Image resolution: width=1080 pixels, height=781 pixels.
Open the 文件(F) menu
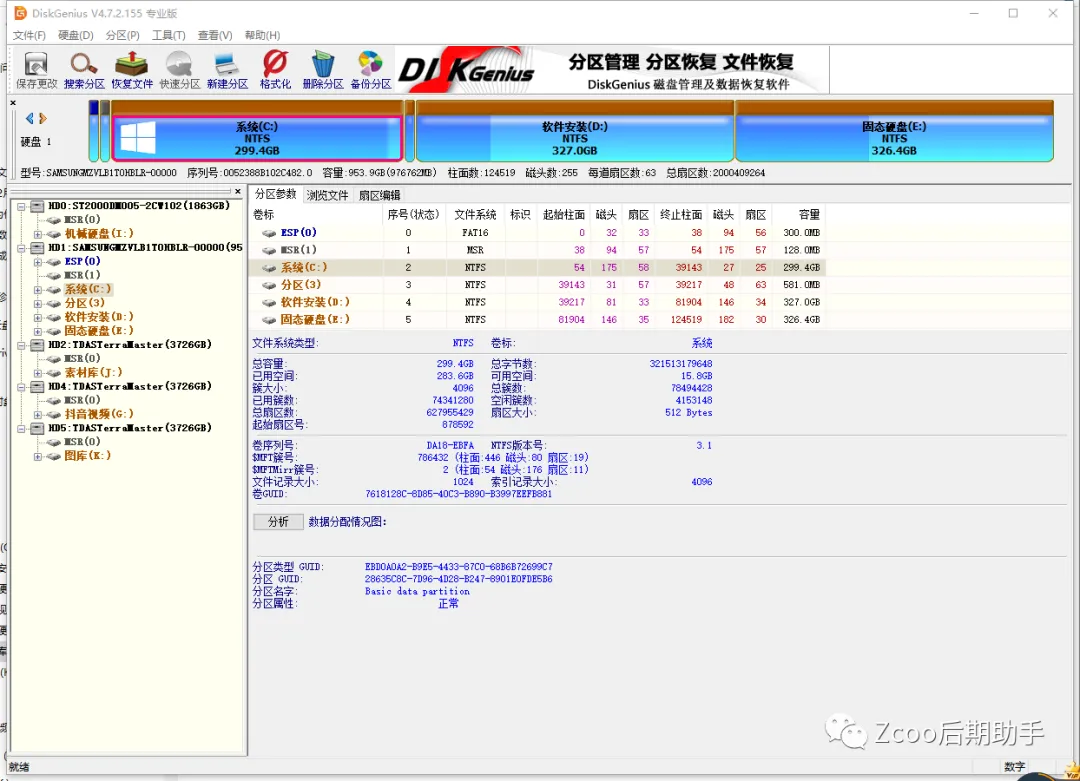[29, 35]
